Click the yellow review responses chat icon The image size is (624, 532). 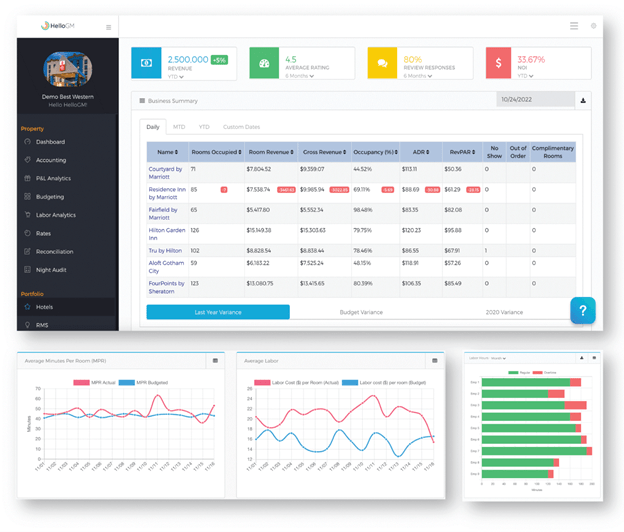coord(382,63)
